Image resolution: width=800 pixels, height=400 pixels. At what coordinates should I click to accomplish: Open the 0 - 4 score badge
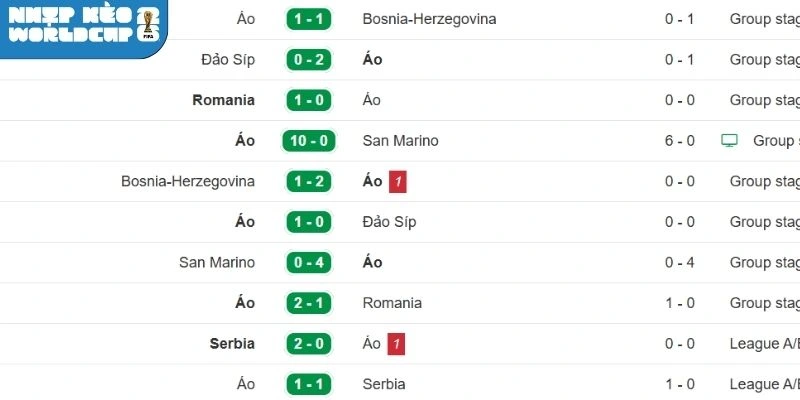tap(309, 263)
